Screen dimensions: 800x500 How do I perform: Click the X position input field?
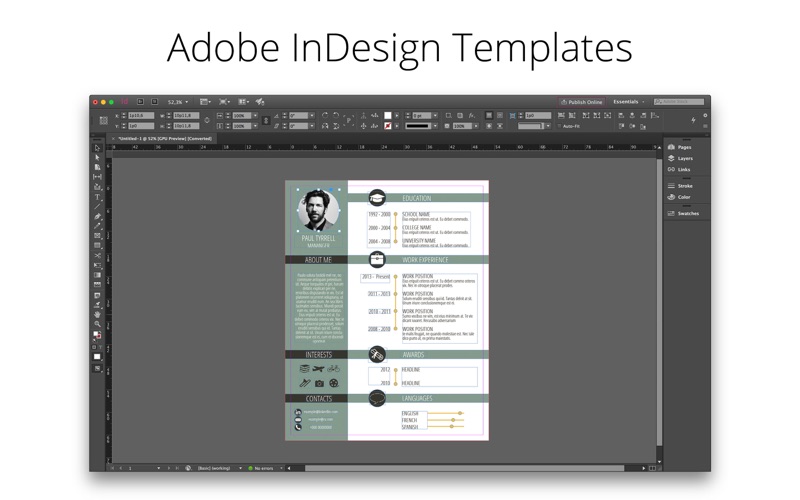pos(140,116)
